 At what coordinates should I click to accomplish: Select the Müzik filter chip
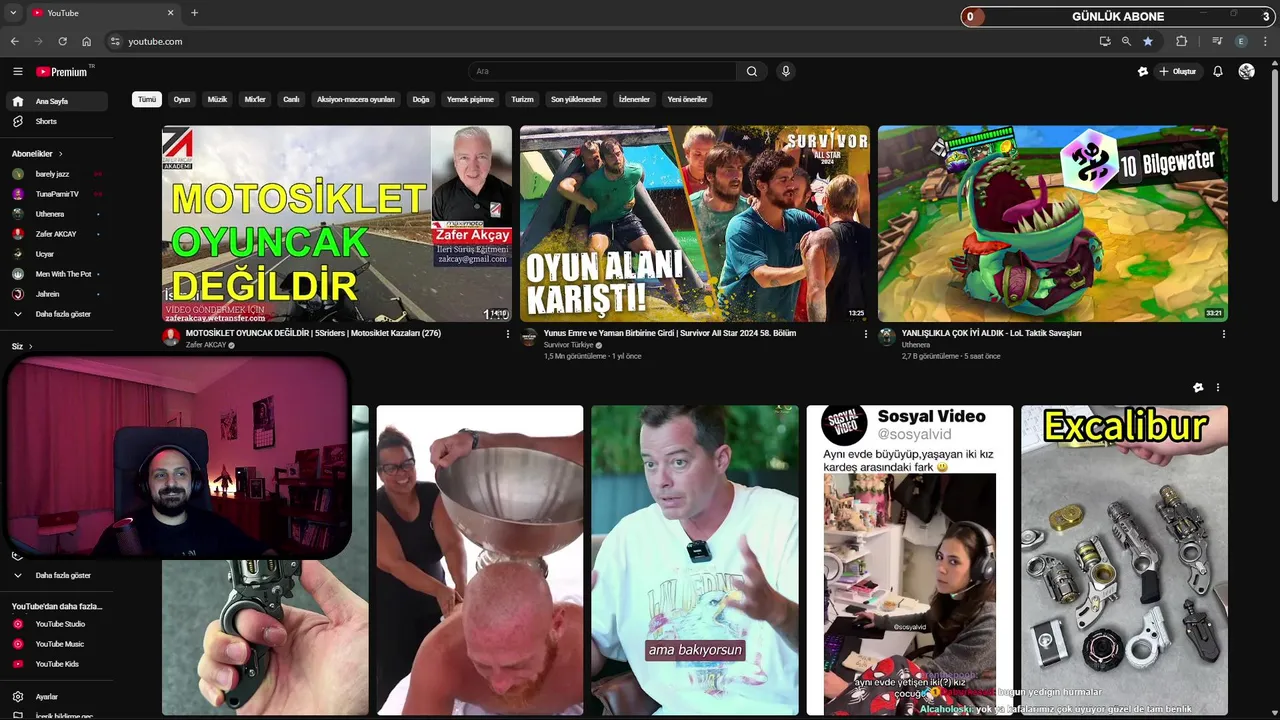tap(217, 100)
